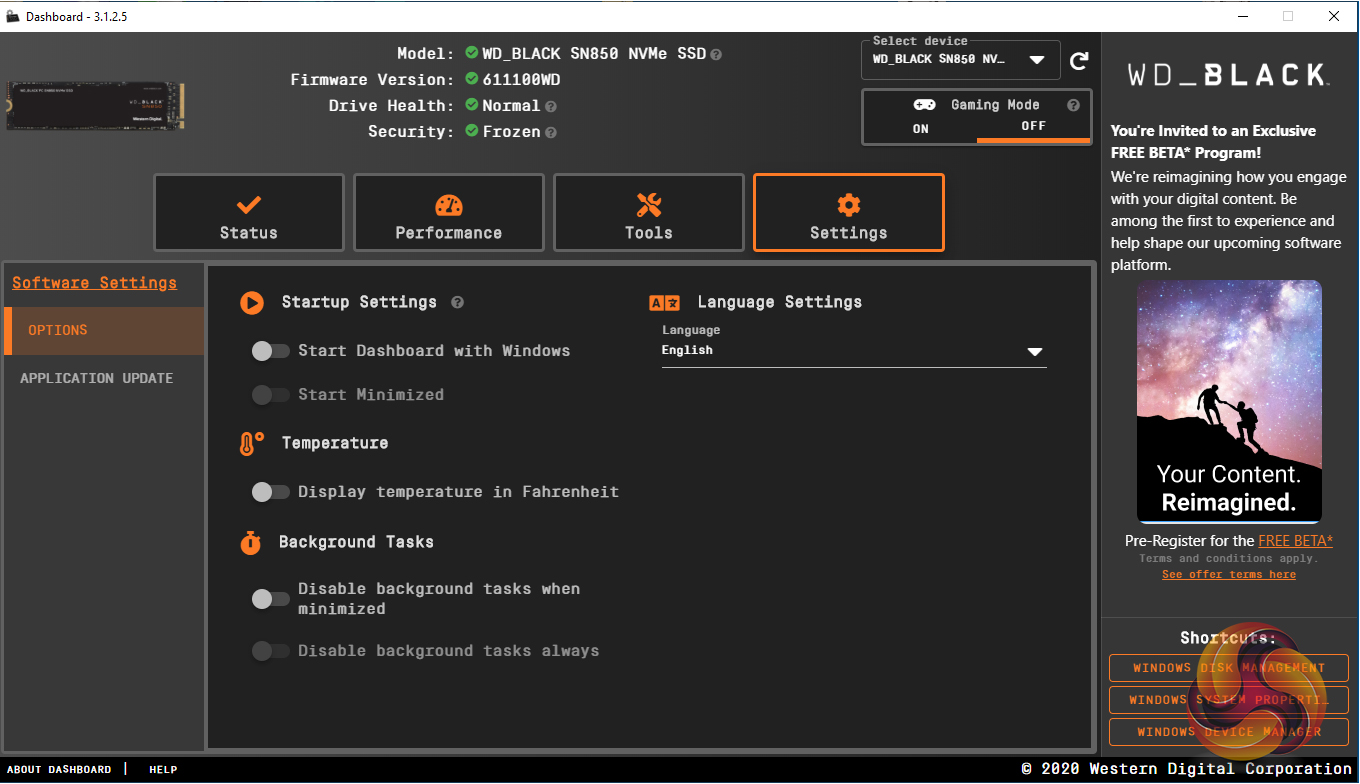The image size is (1360, 784).
Task: Open APPLICATION UPDATE in the sidebar
Action: pos(104,379)
